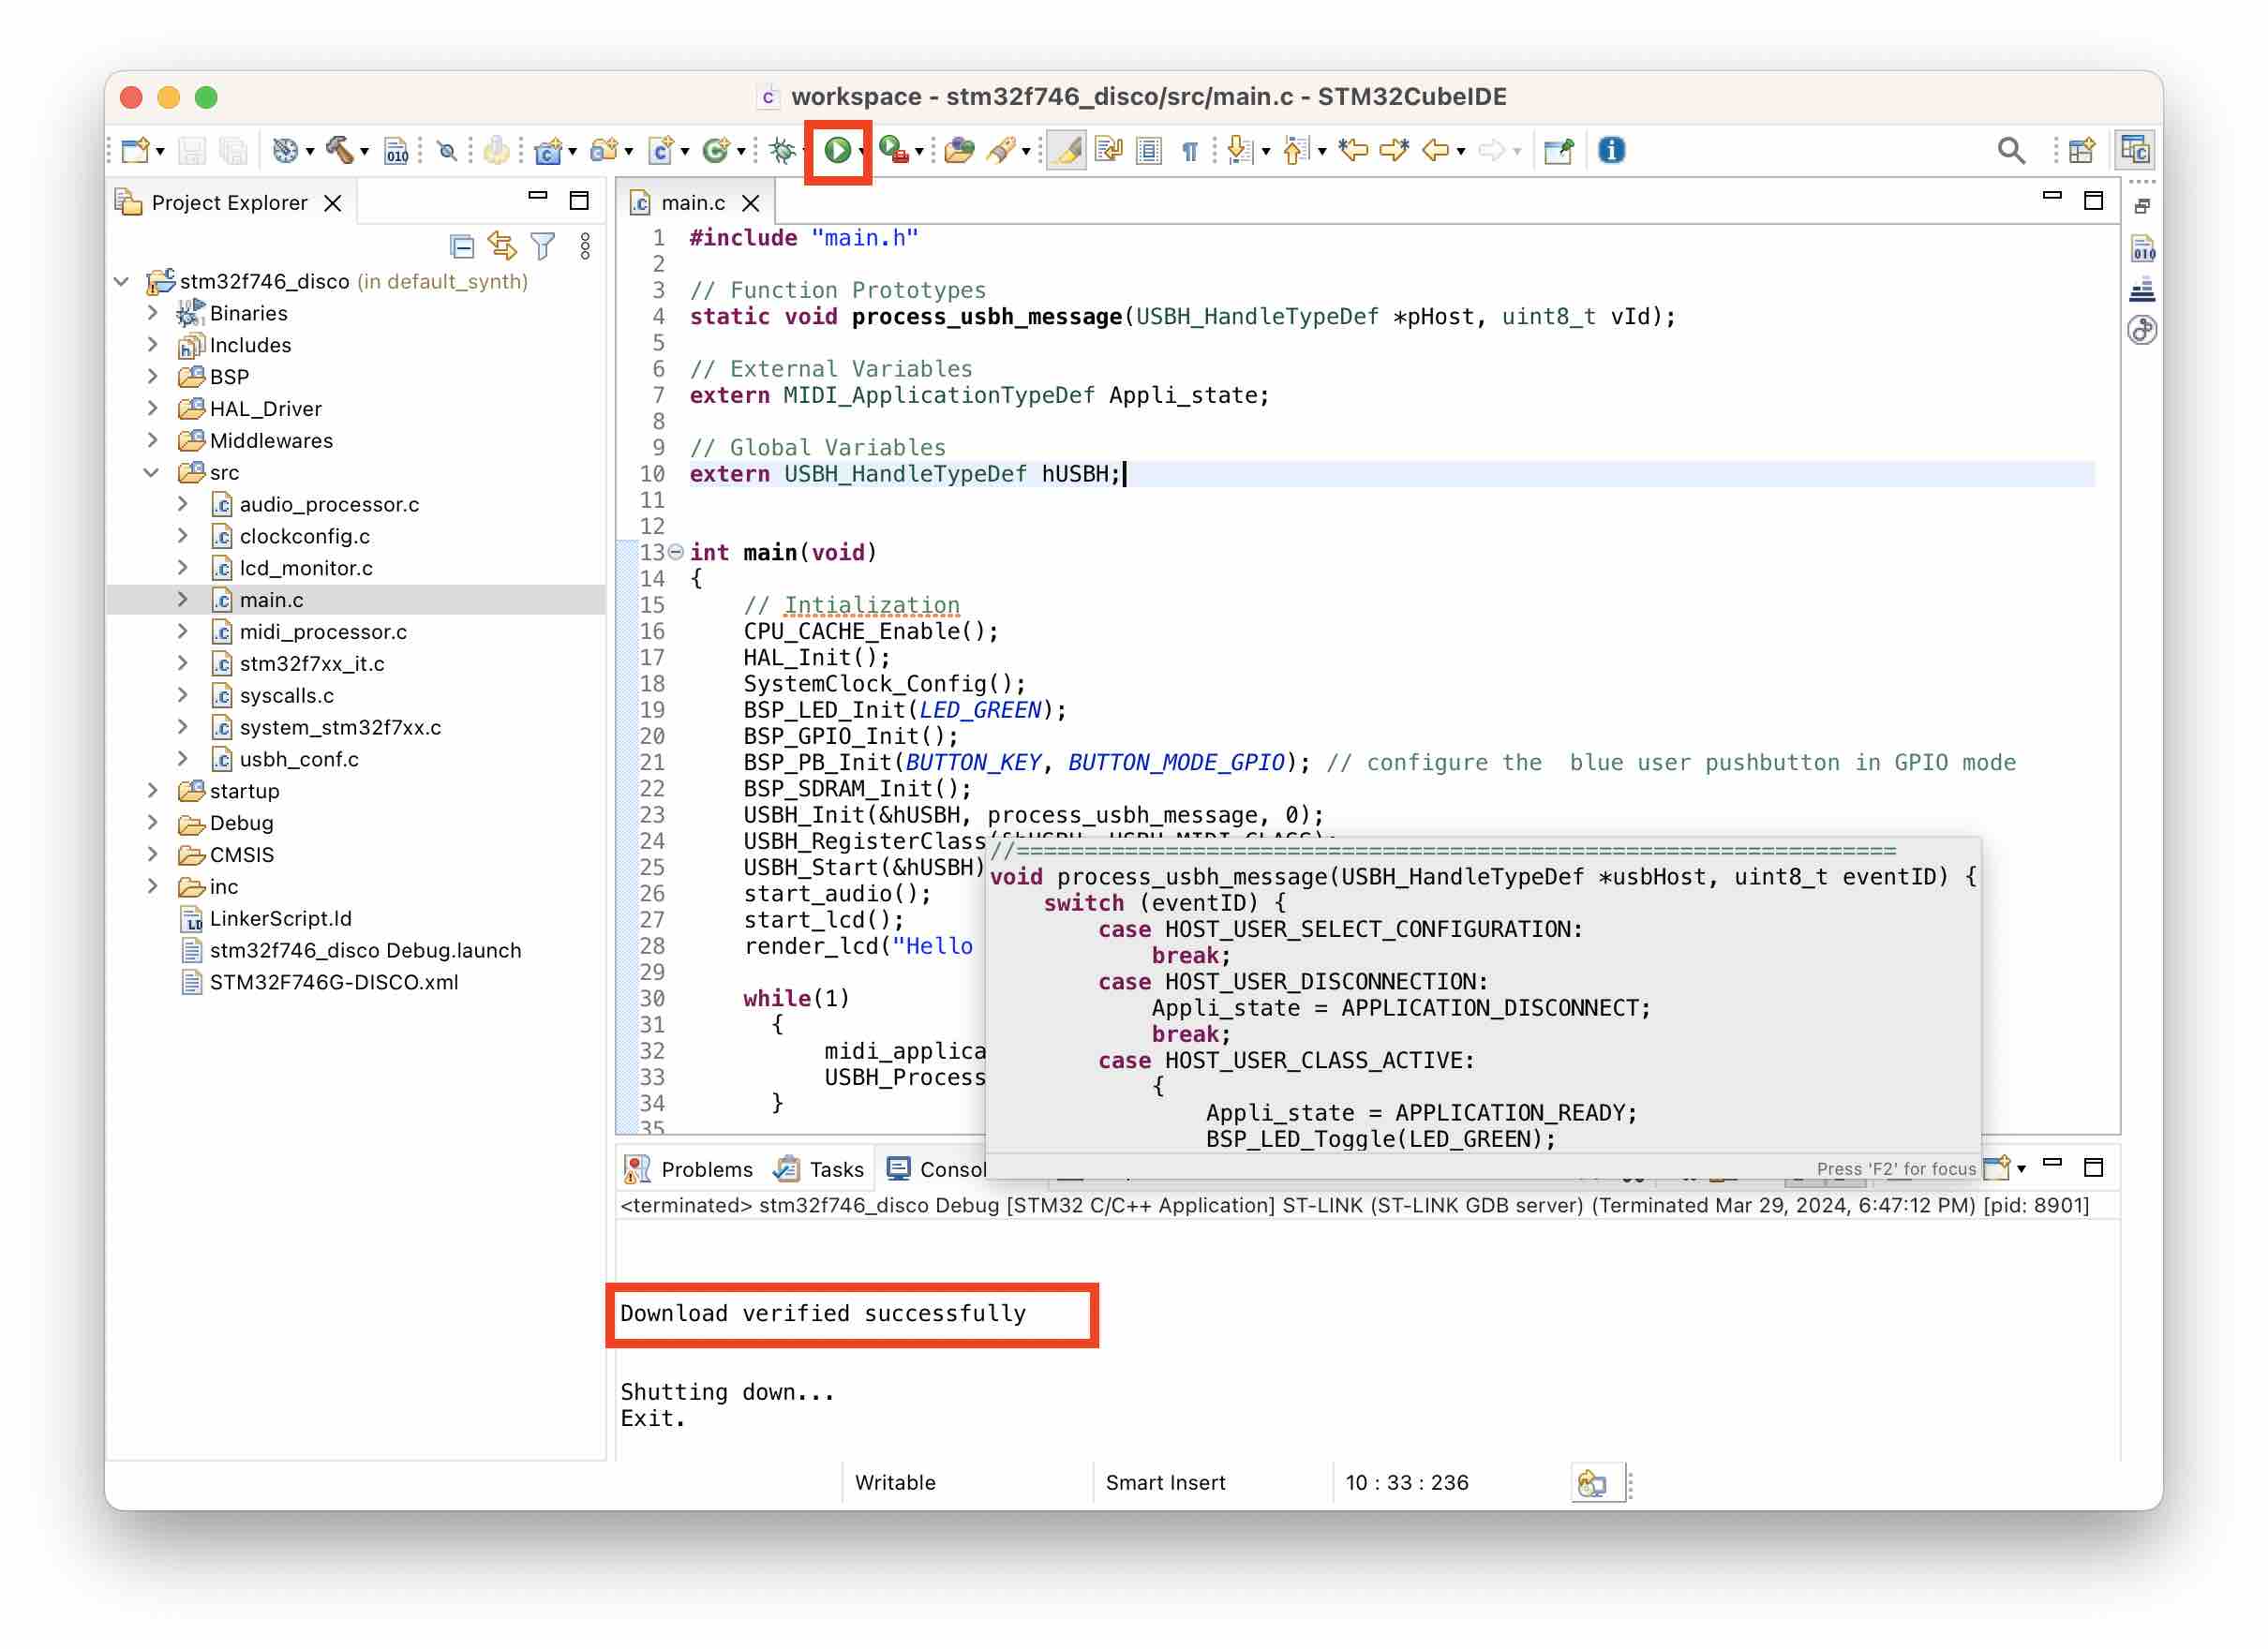
Task: Switch to the Problems tab
Action: pyautogui.click(x=690, y=1169)
